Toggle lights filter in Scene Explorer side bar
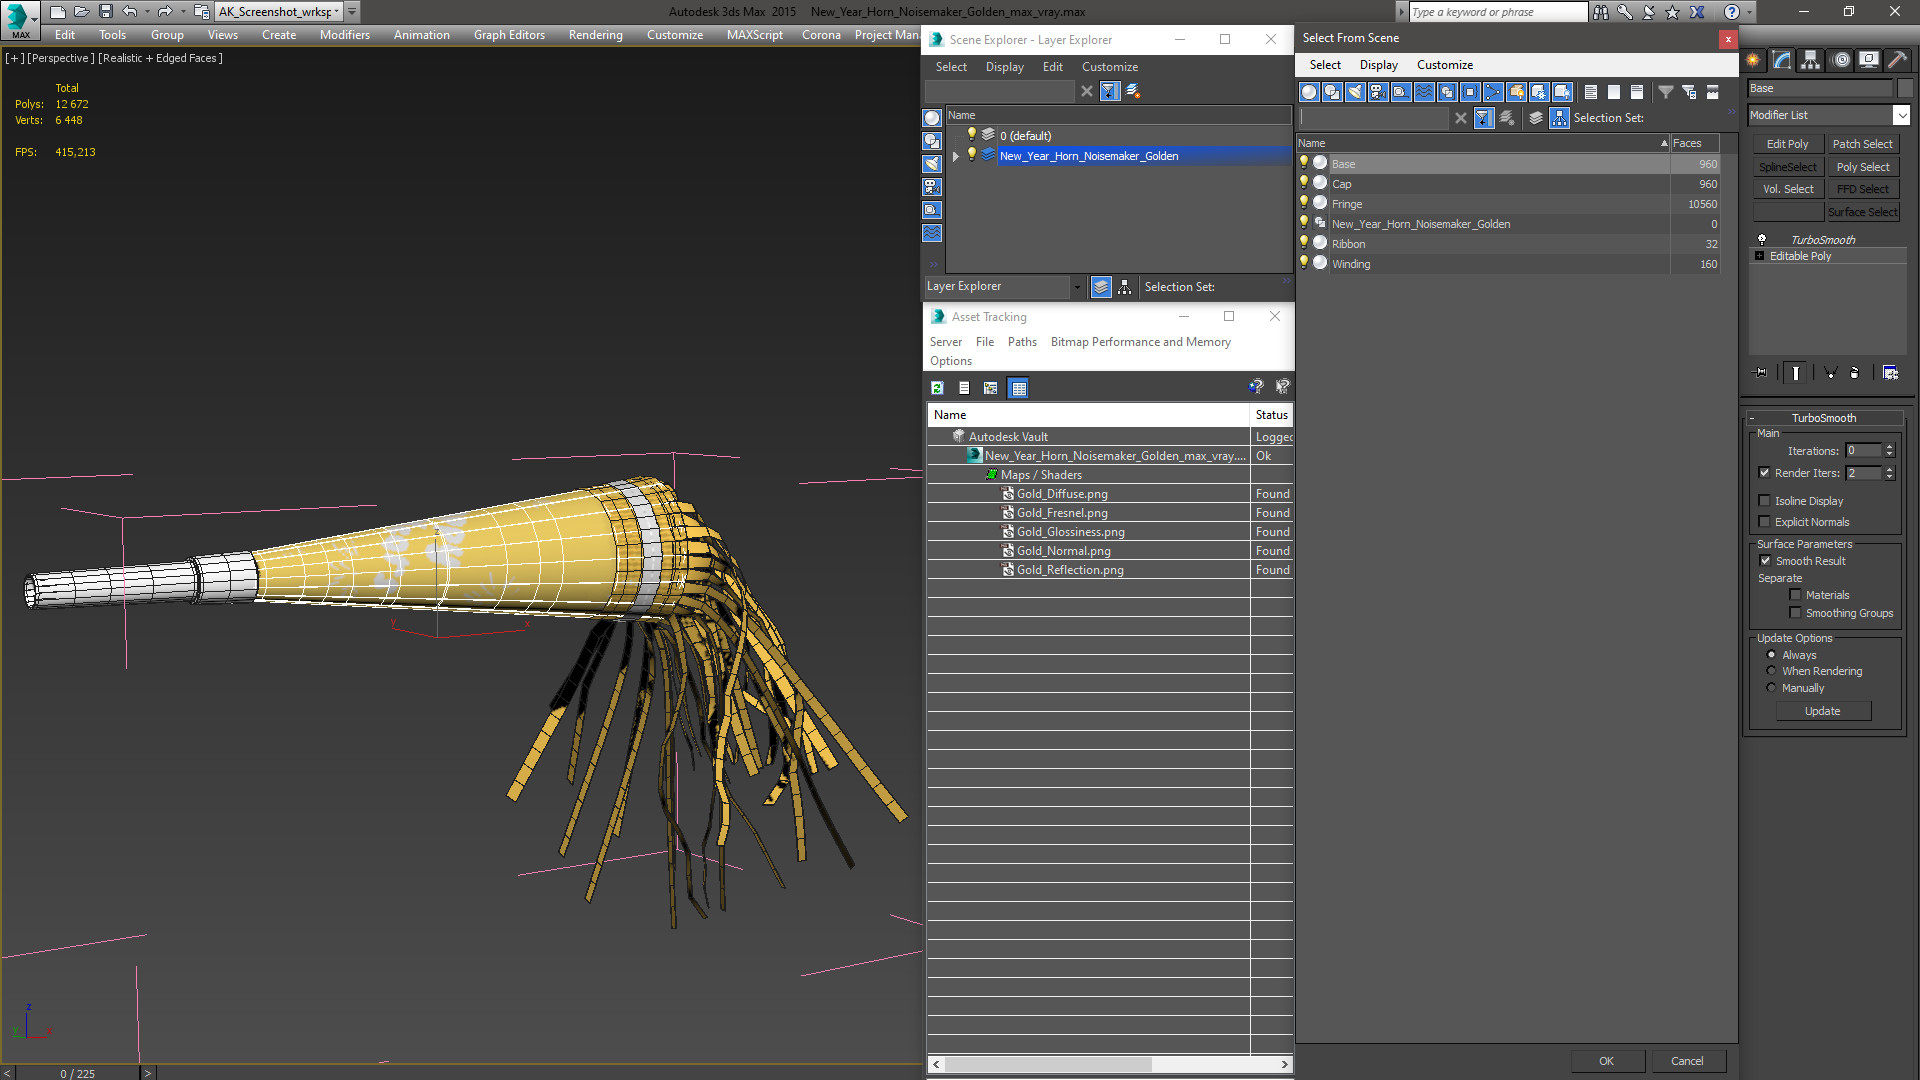 coord(932,164)
